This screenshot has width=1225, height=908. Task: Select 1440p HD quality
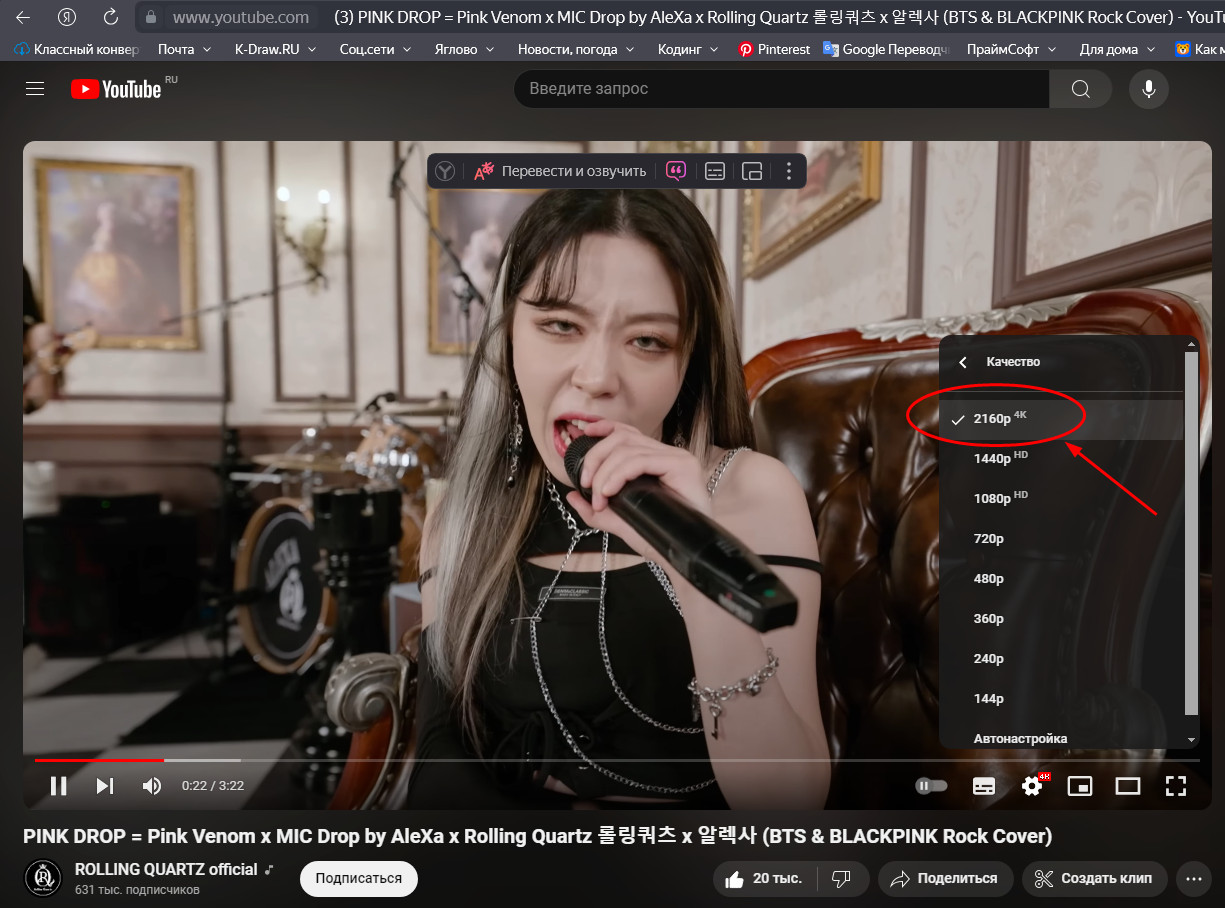(1061, 459)
